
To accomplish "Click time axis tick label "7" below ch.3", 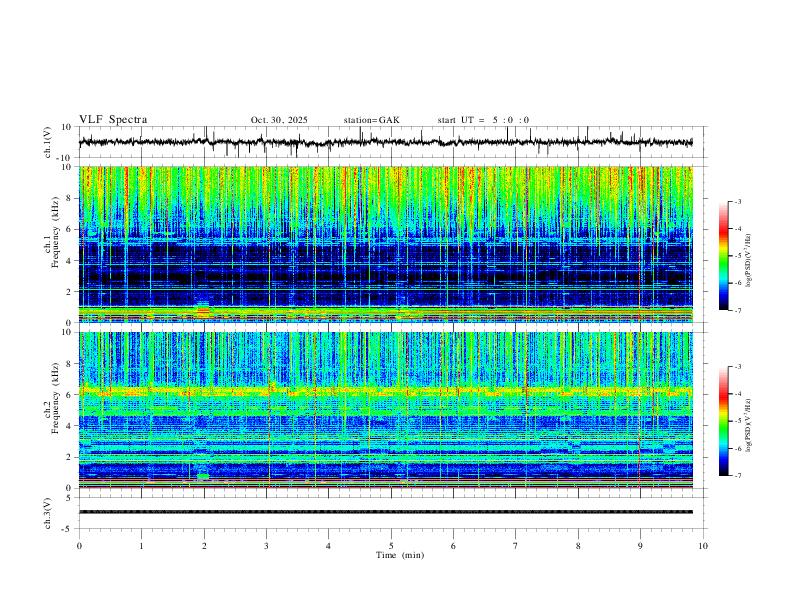I will pyautogui.click(x=516, y=546).
